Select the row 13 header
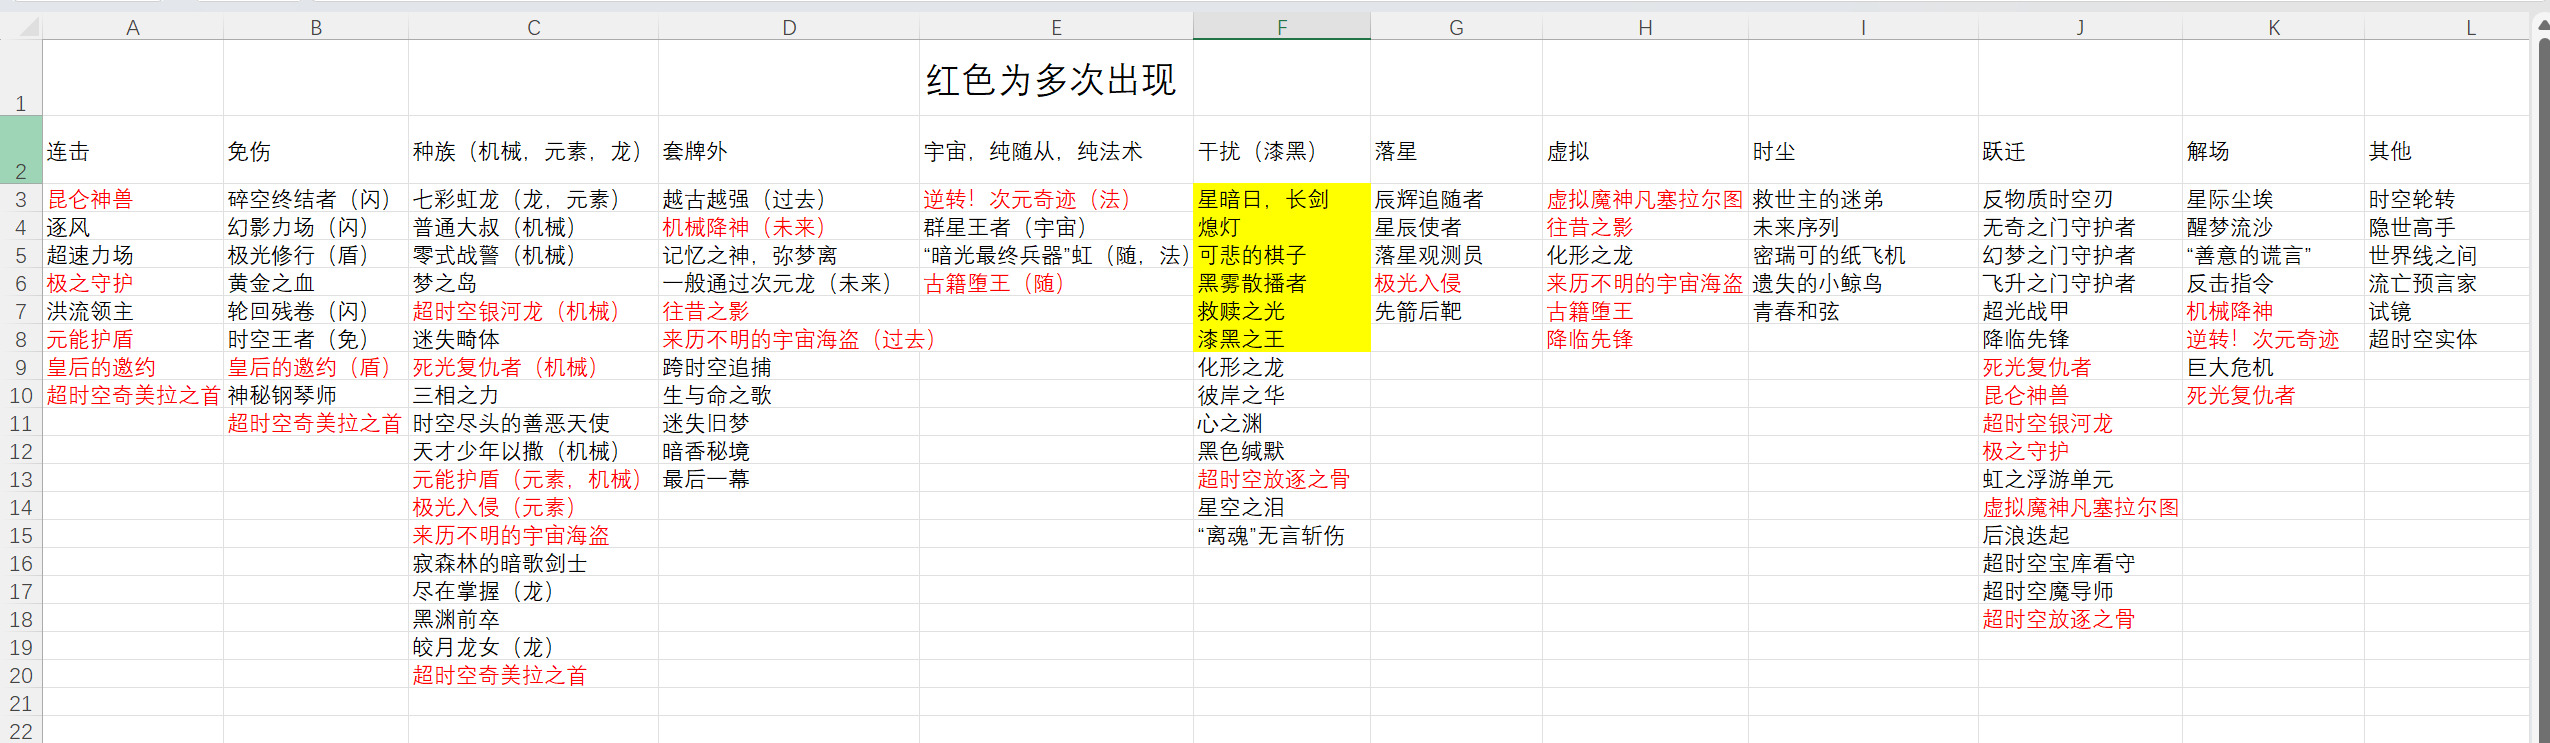The height and width of the screenshot is (743, 2550). [x=20, y=480]
